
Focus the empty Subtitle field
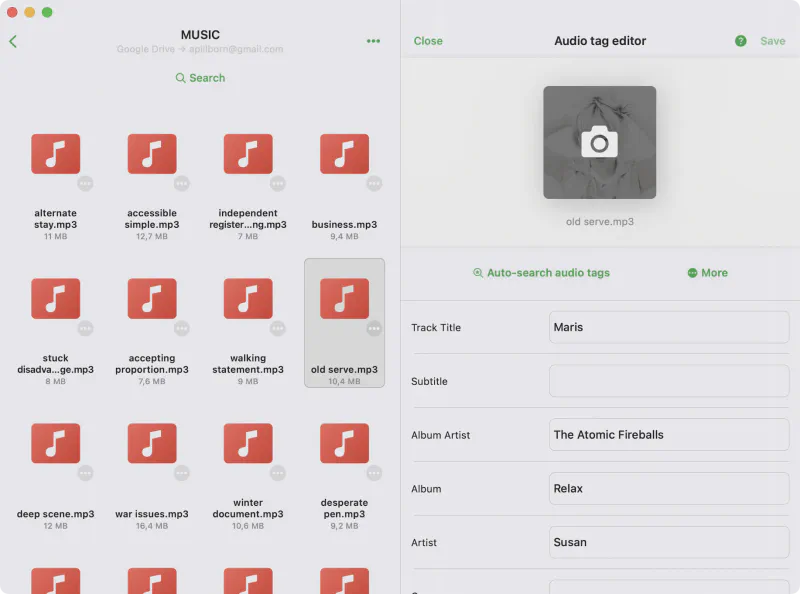pyautogui.click(x=668, y=381)
